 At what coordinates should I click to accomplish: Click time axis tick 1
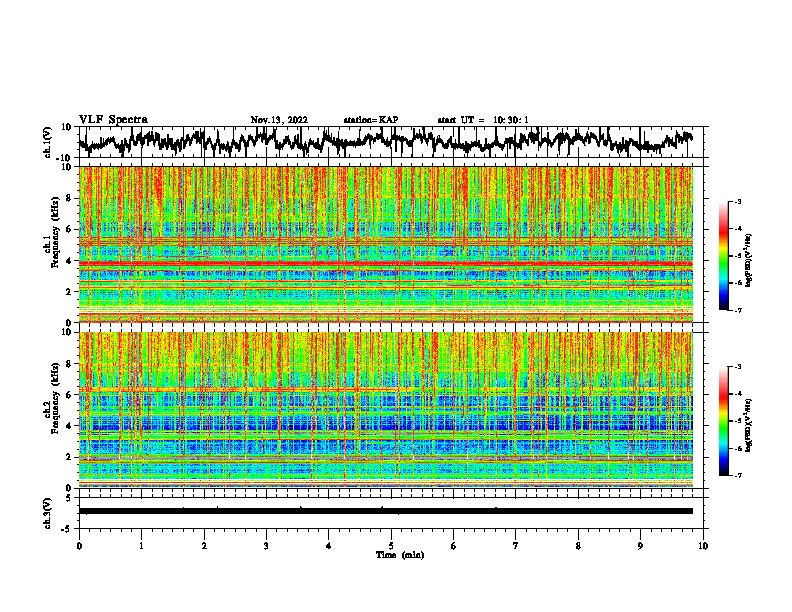pos(141,546)
